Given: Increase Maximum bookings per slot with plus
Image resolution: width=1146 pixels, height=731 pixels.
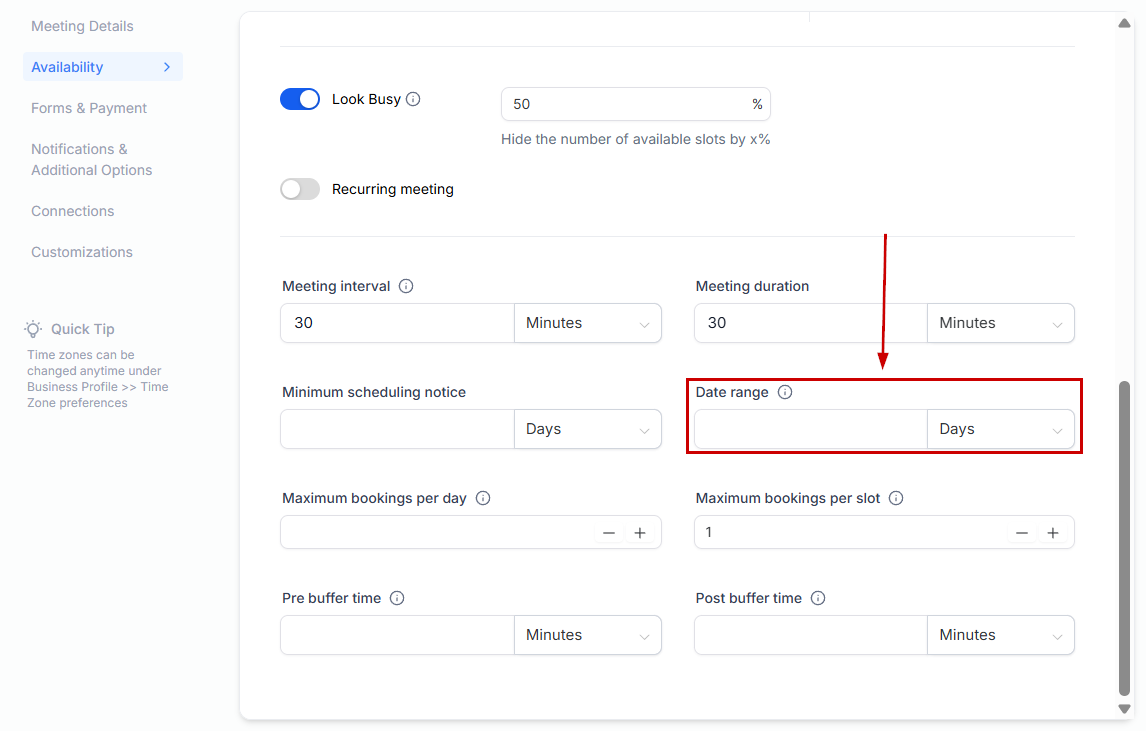Looking at the screenshot, I should 1053,533.
